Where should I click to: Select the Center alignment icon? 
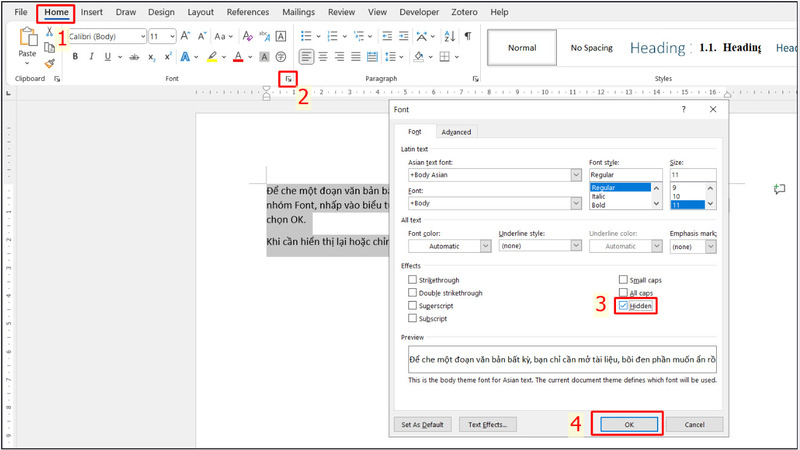click(324, 57)
